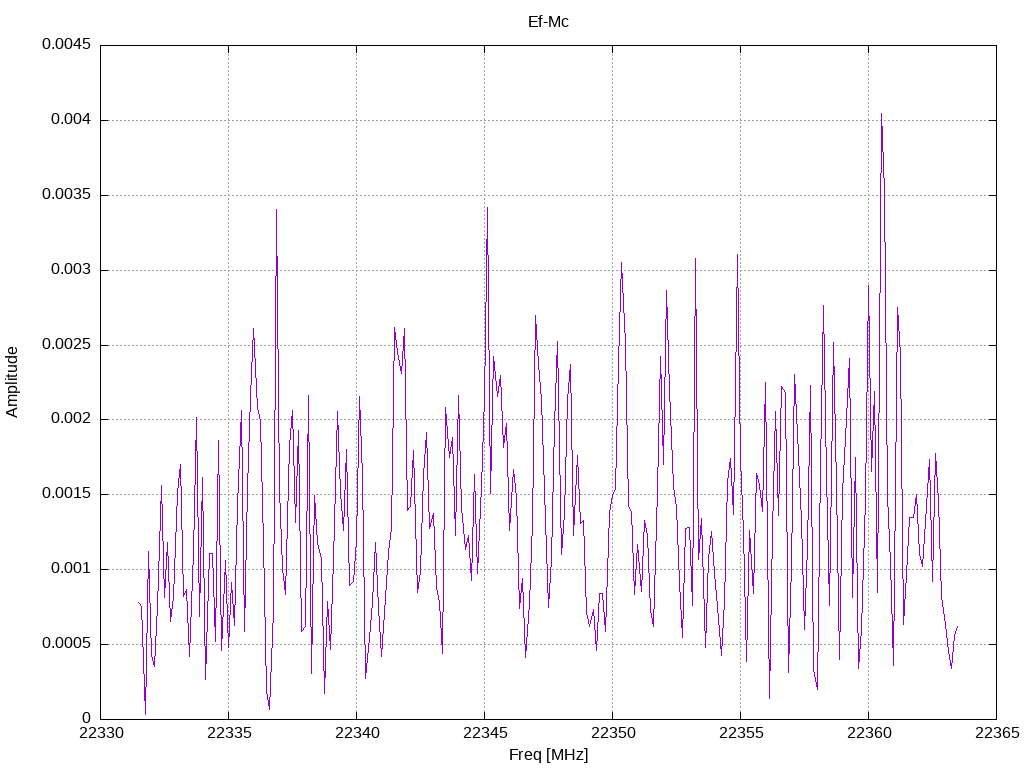
Task: Click the 22330 x-axis tick label
Action: pos(101,734)
